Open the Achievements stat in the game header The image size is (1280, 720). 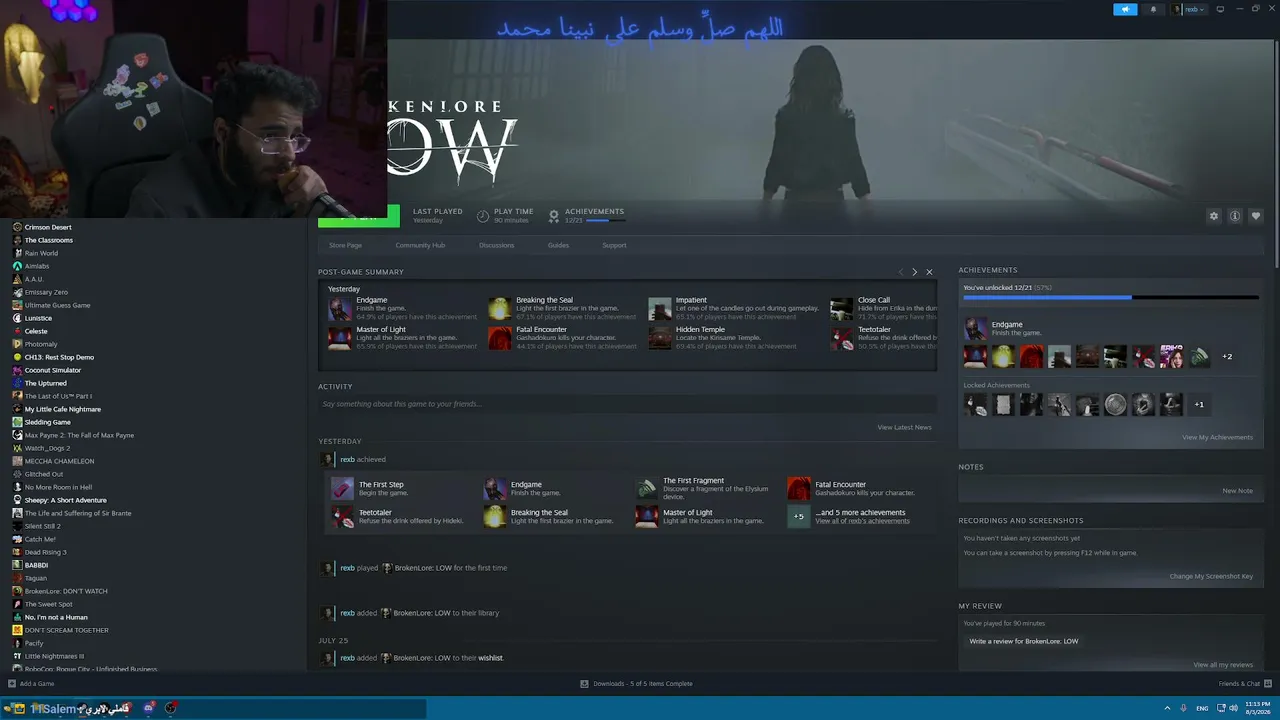click(x=586, y=215)
